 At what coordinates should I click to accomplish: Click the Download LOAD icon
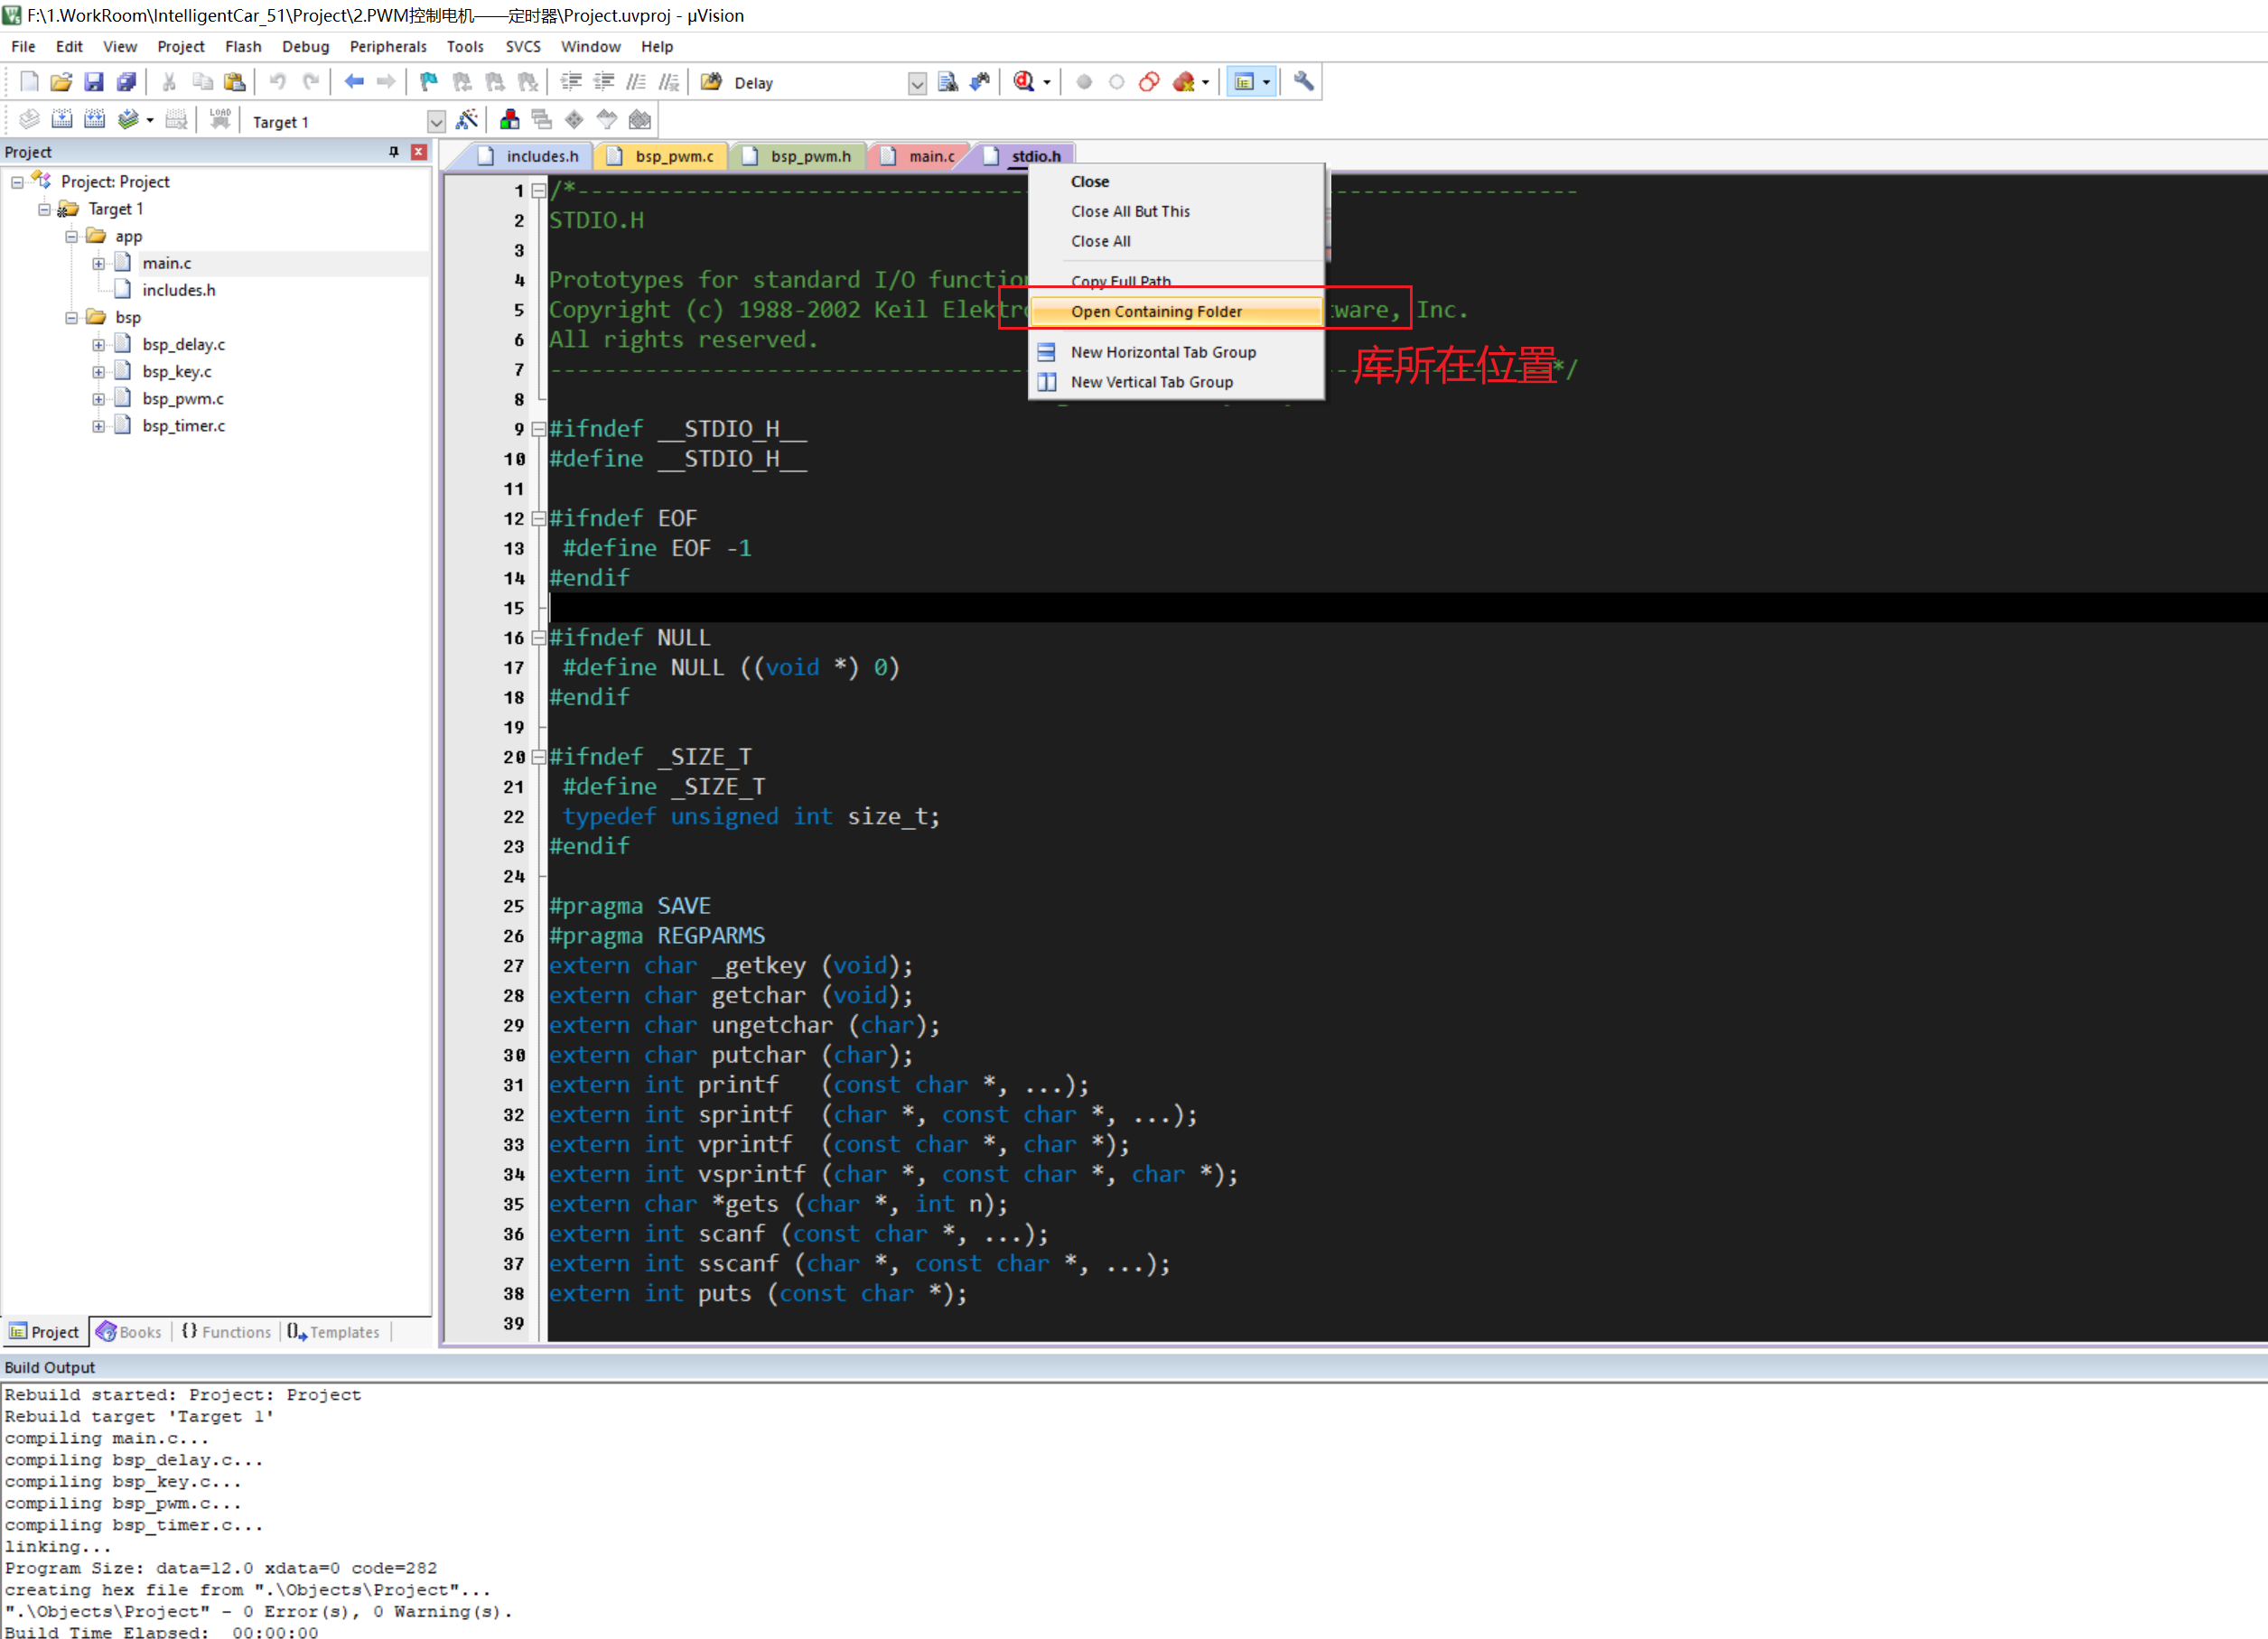pos(220,121)
